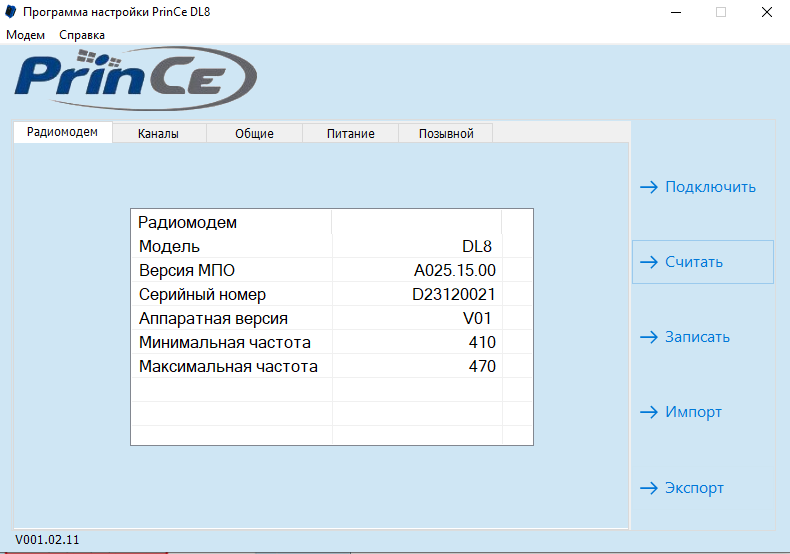Select the Минимальная частота label cell

[232, 342]
